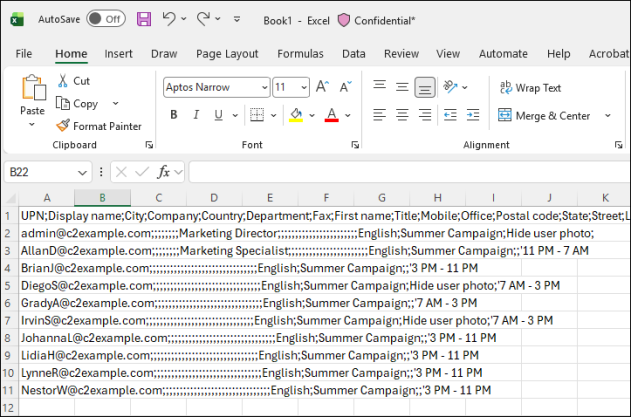Click the Confidential sensitivity shield icon
Image resolution: width=631 pixels, height=417 pixels.
[x=344, y=20]
